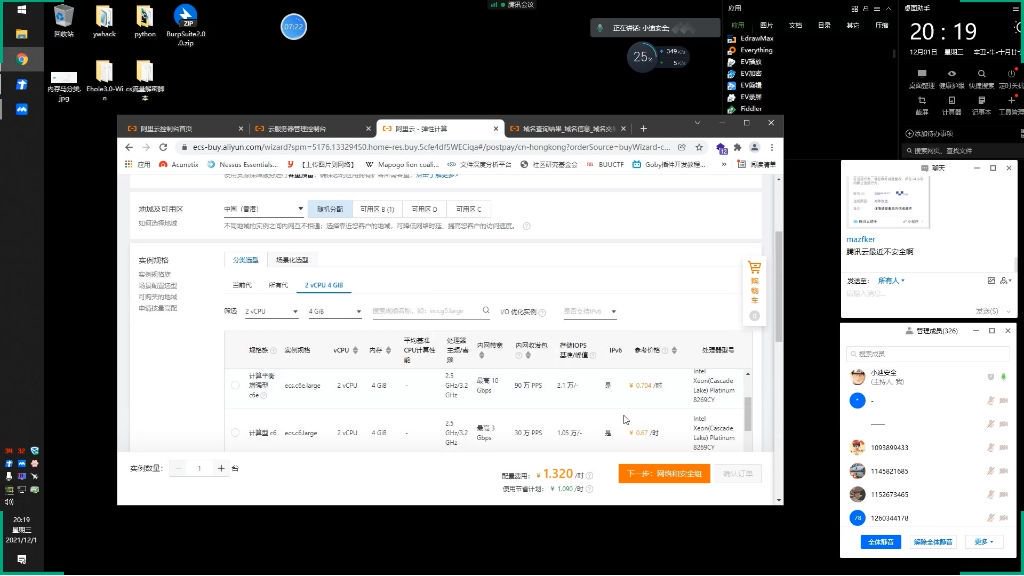Click the orange next step network button
This screenshot has height=576, width=1024.
(x=664, y=473)
